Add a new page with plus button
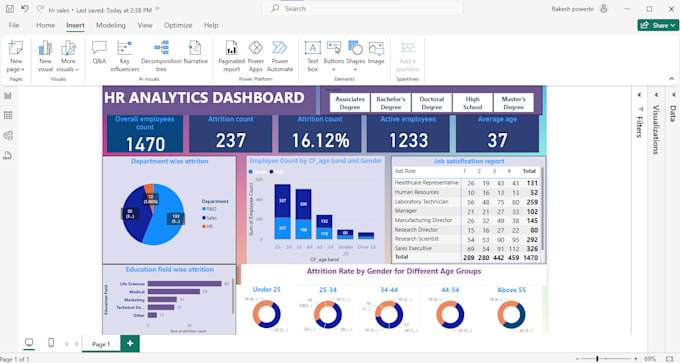The height and width of the screenshot is (363, 680). (x=130, y=343)
